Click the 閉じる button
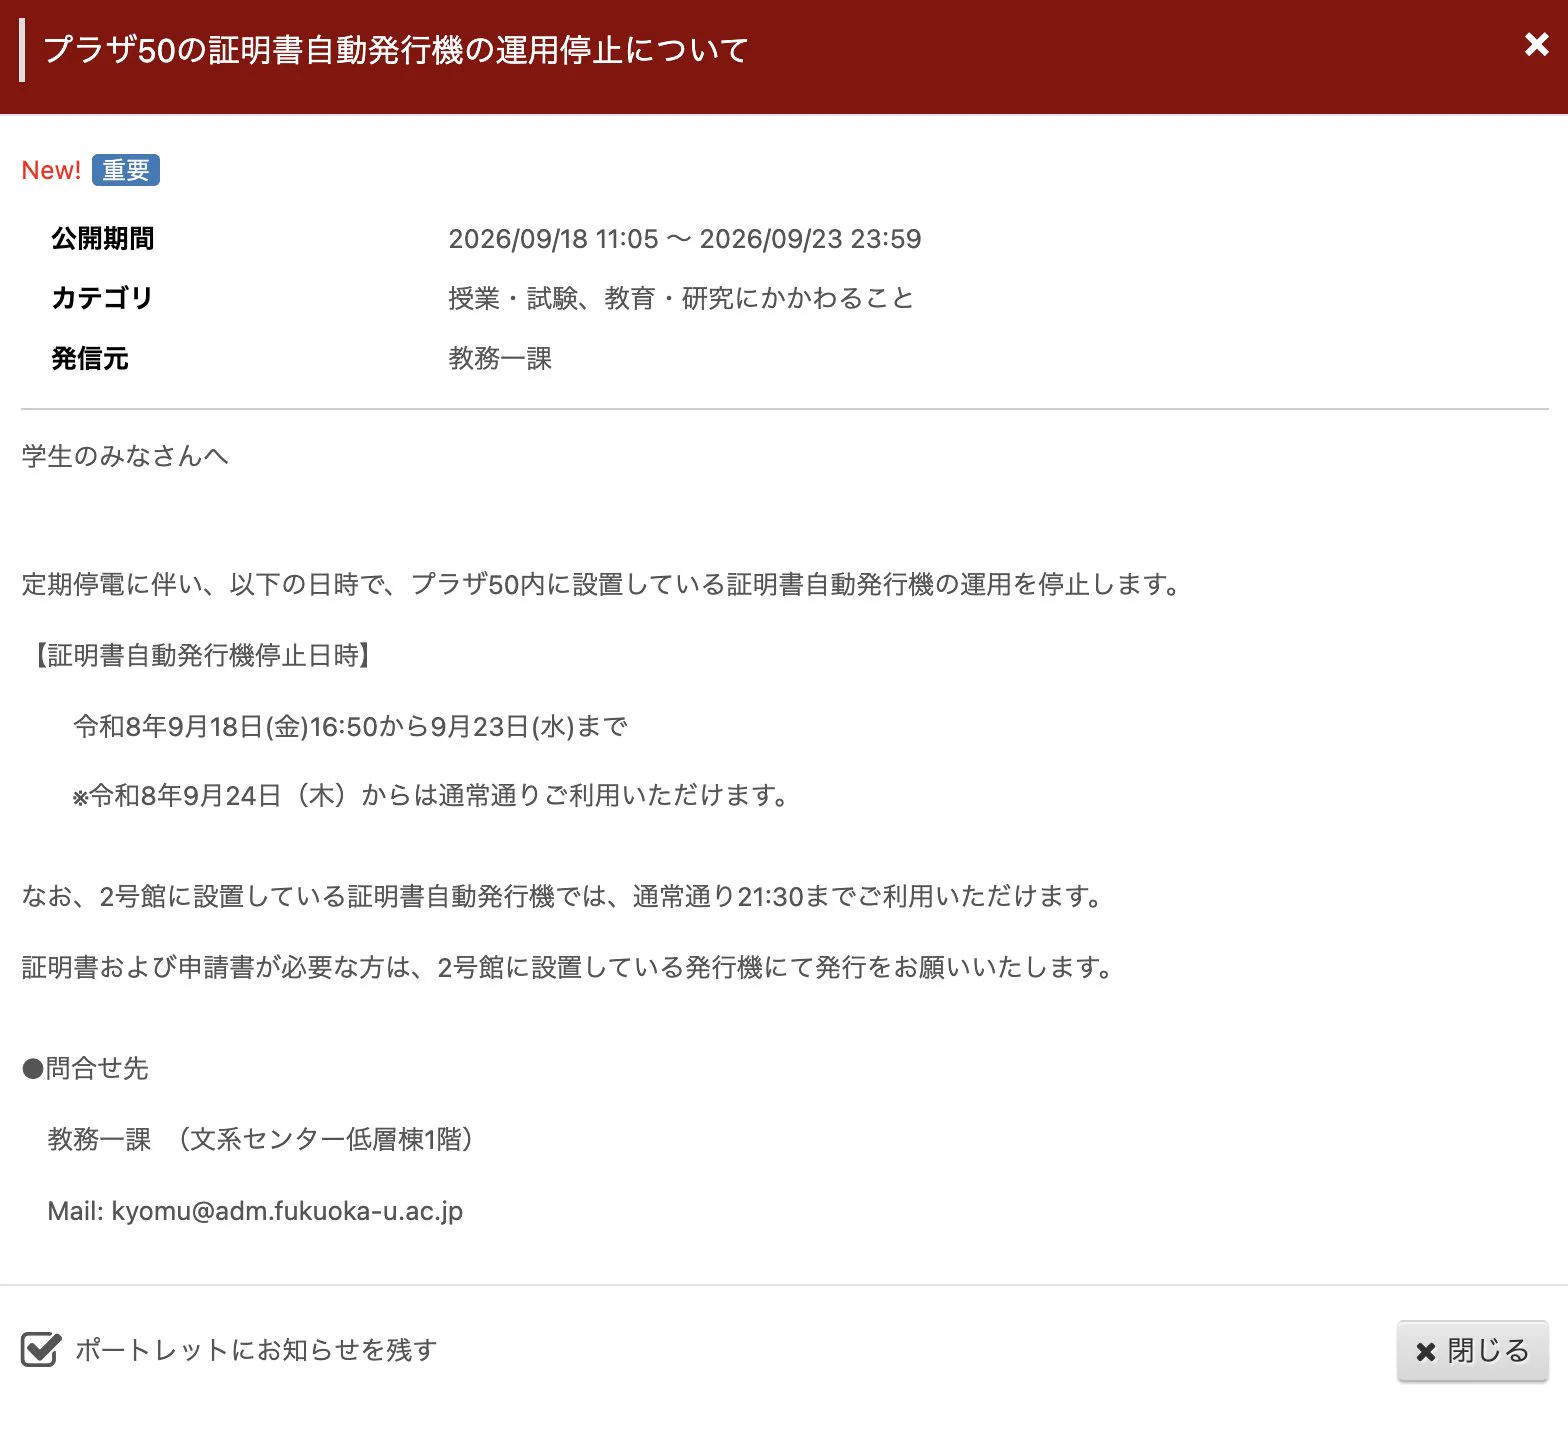1568x1430 pixels. point(1472,1351)
